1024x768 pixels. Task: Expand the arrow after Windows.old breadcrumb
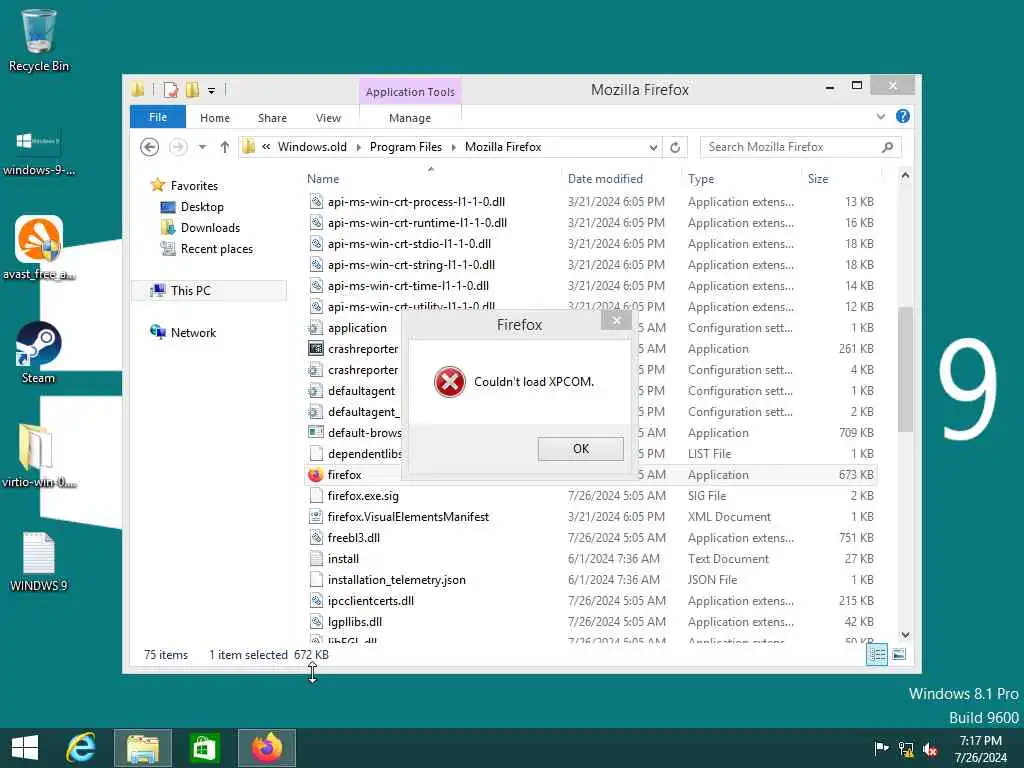pos(359,147)
